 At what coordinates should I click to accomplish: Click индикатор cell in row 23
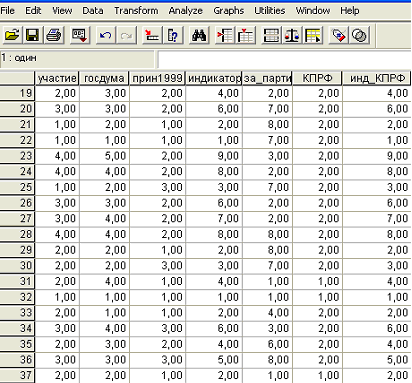click(214, 156)
